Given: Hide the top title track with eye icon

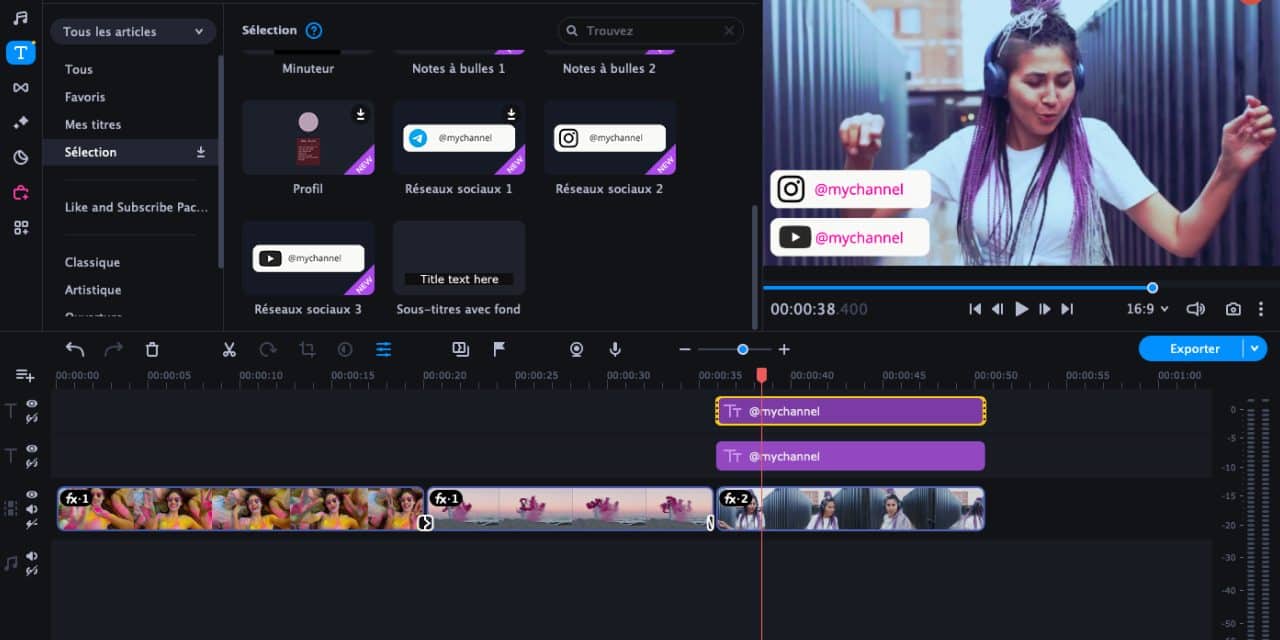Looking at the screenshot, I should (32, 404).
